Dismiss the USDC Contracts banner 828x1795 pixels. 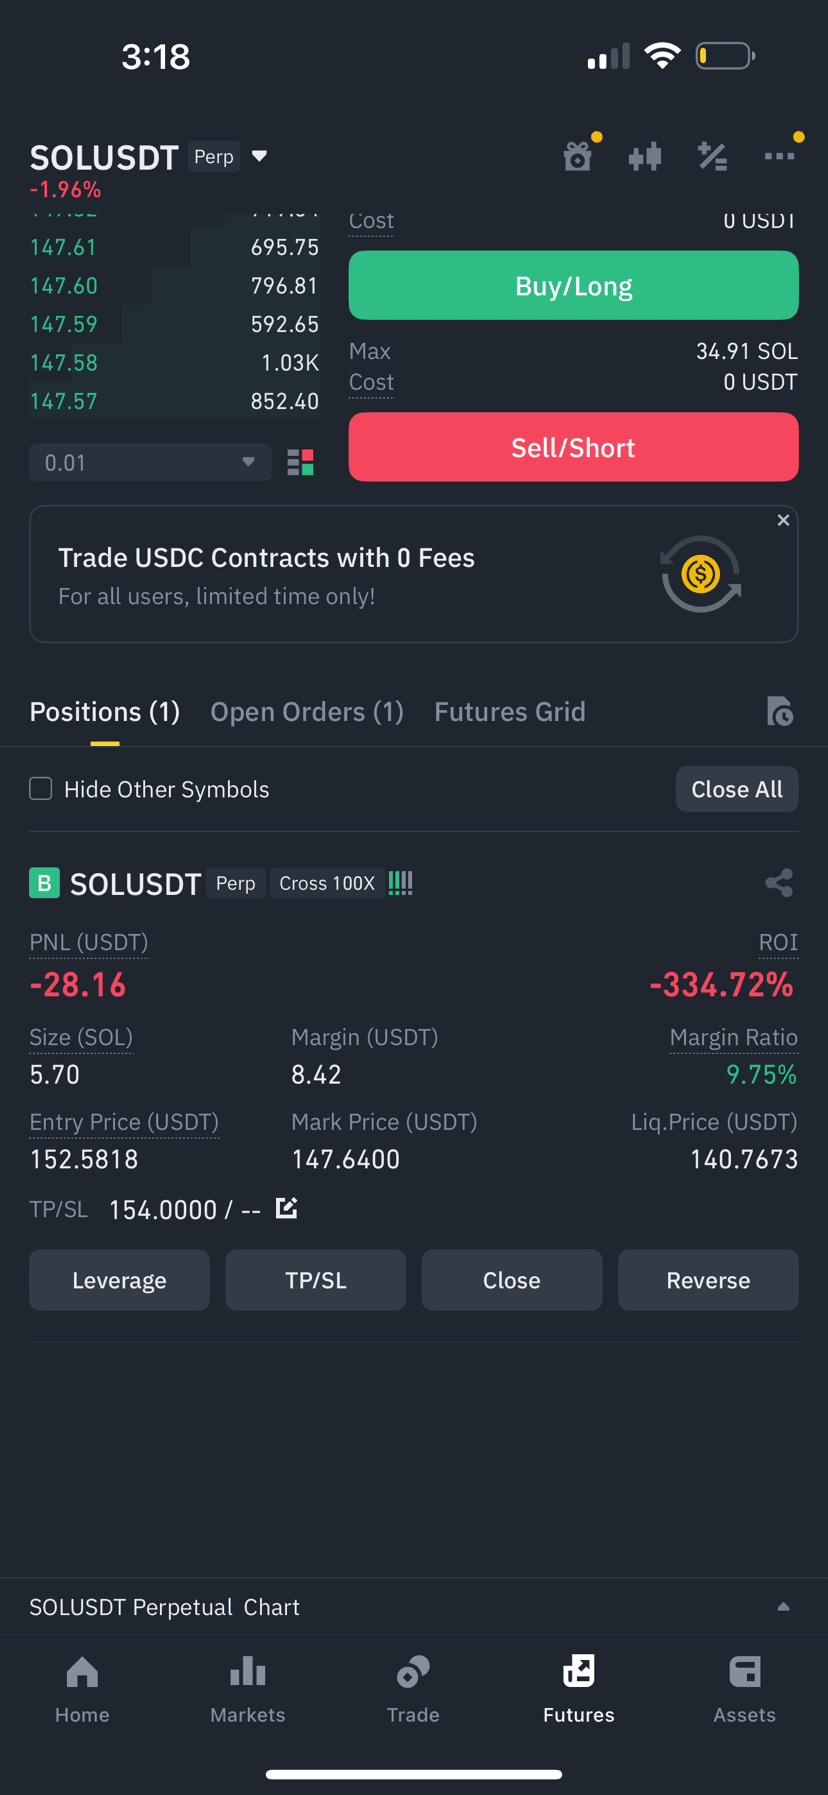(x=783, y=520)
